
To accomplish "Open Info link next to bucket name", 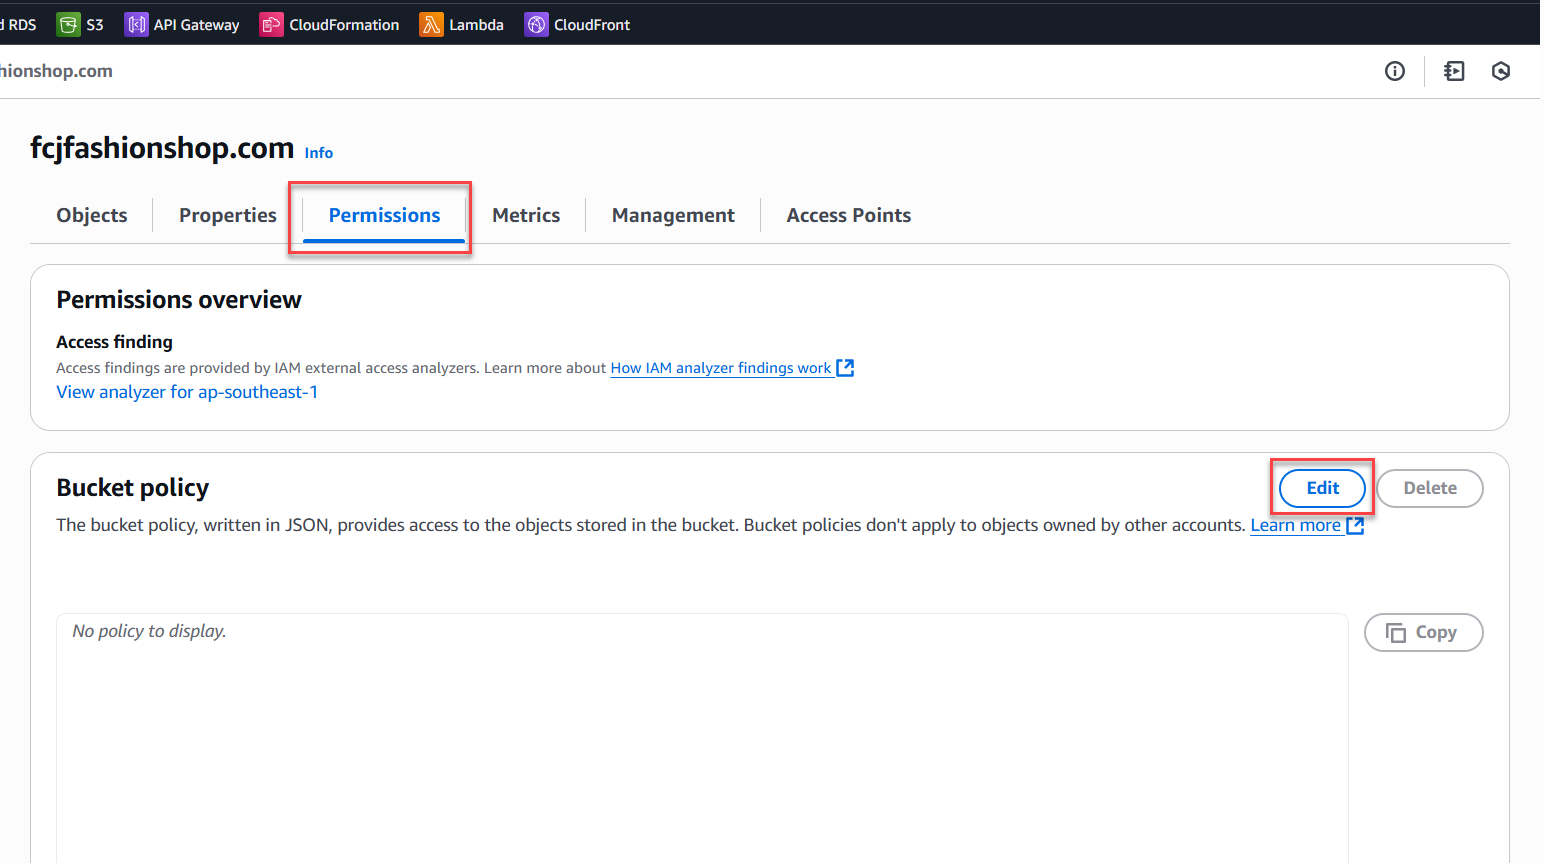I will [319, 153].
